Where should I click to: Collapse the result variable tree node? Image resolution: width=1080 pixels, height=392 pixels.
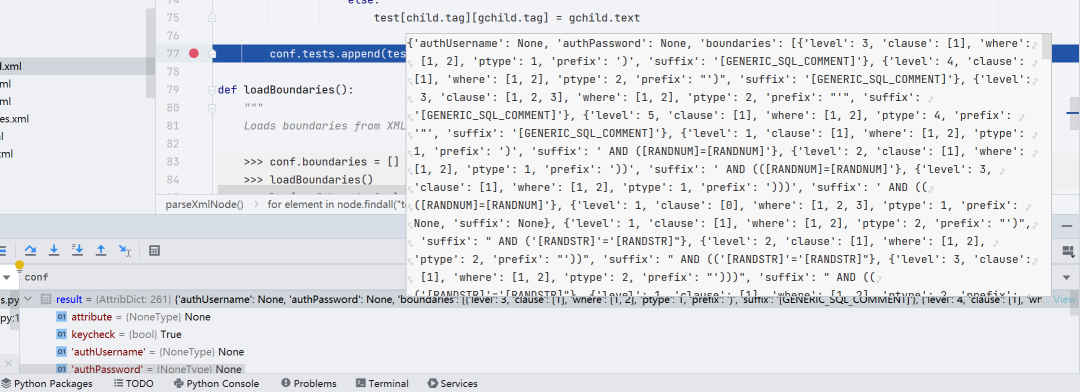[x=28, y=299]
